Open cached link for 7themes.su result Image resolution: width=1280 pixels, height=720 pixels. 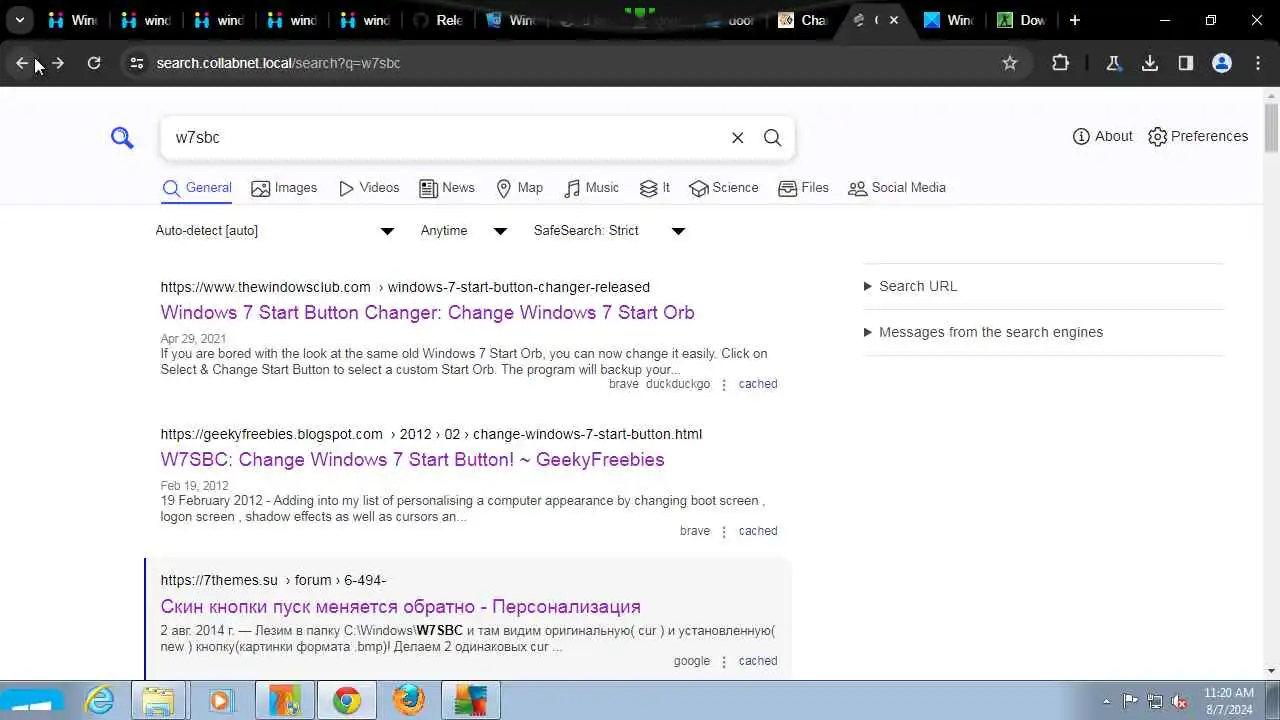pyautogui.click(x=758, y=661)
